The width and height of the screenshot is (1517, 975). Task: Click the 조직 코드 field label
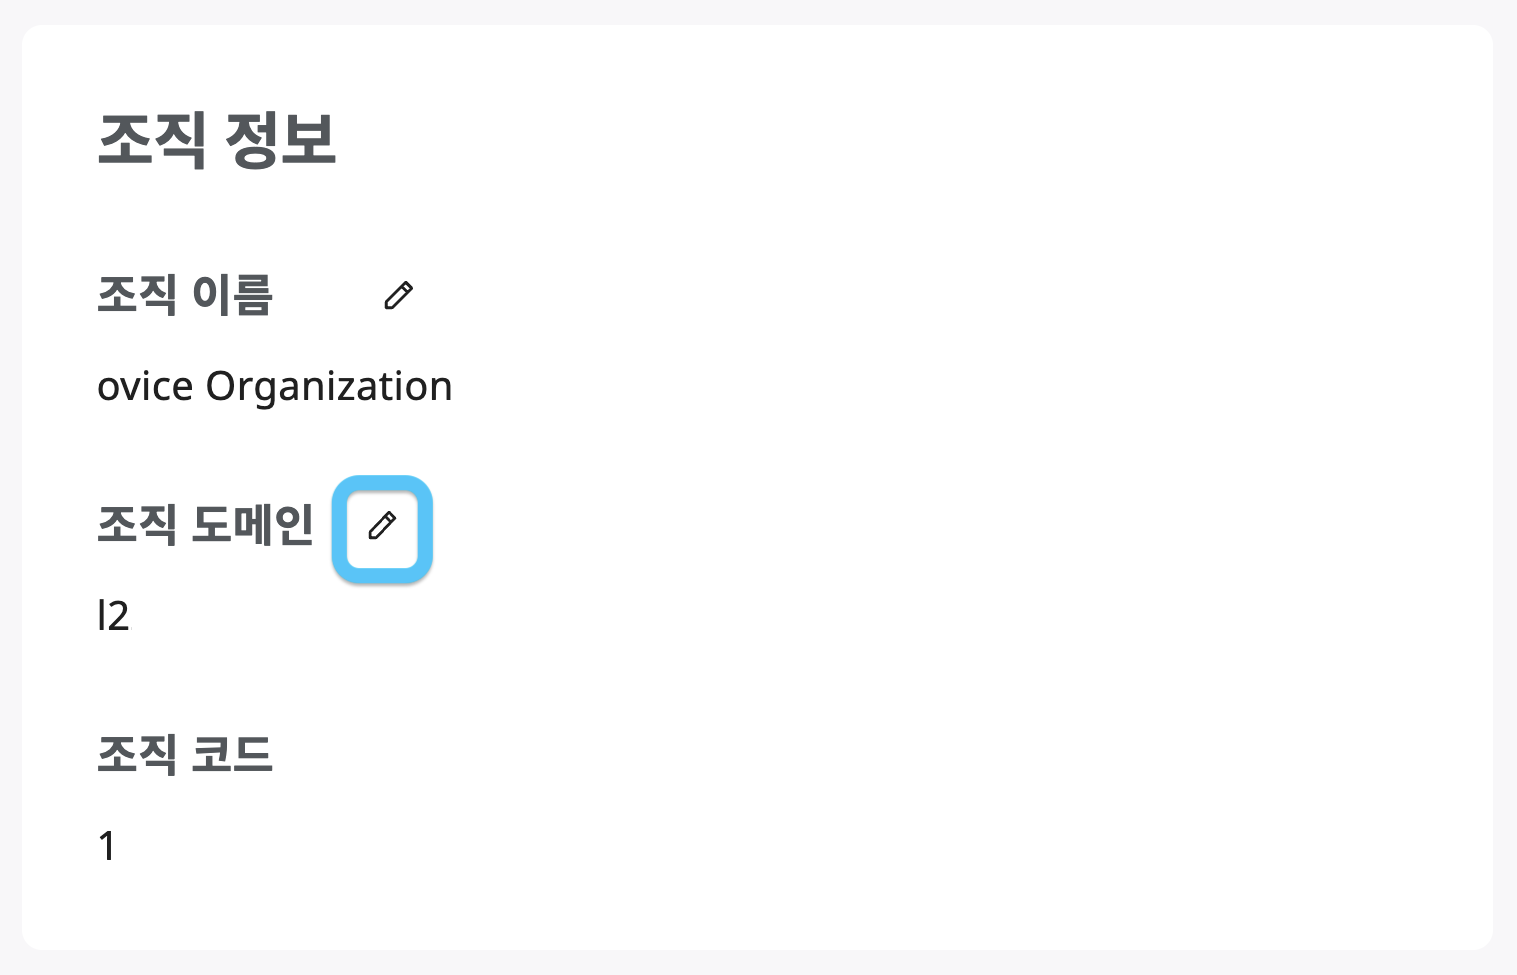point(185,754)
